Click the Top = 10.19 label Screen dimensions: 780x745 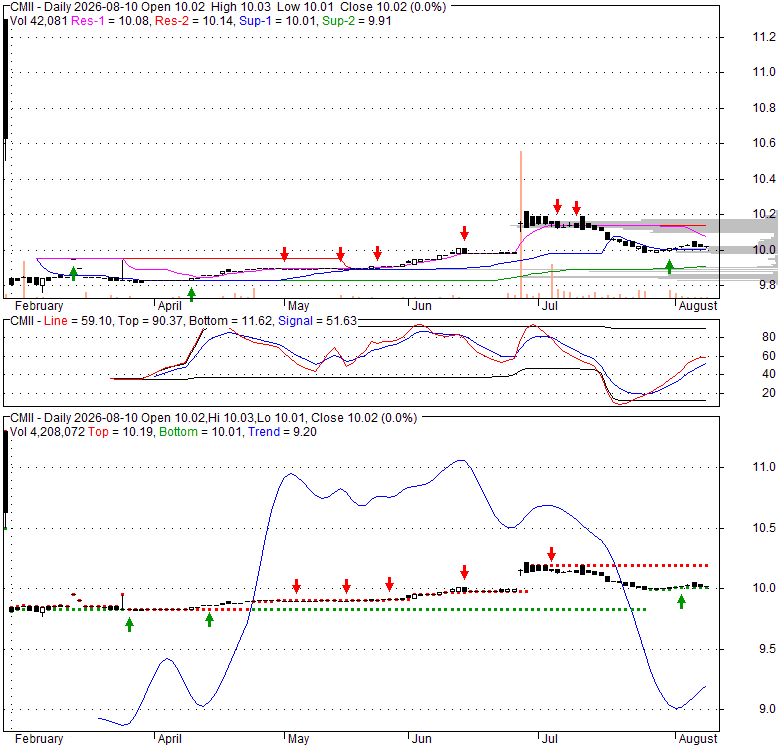121,432
